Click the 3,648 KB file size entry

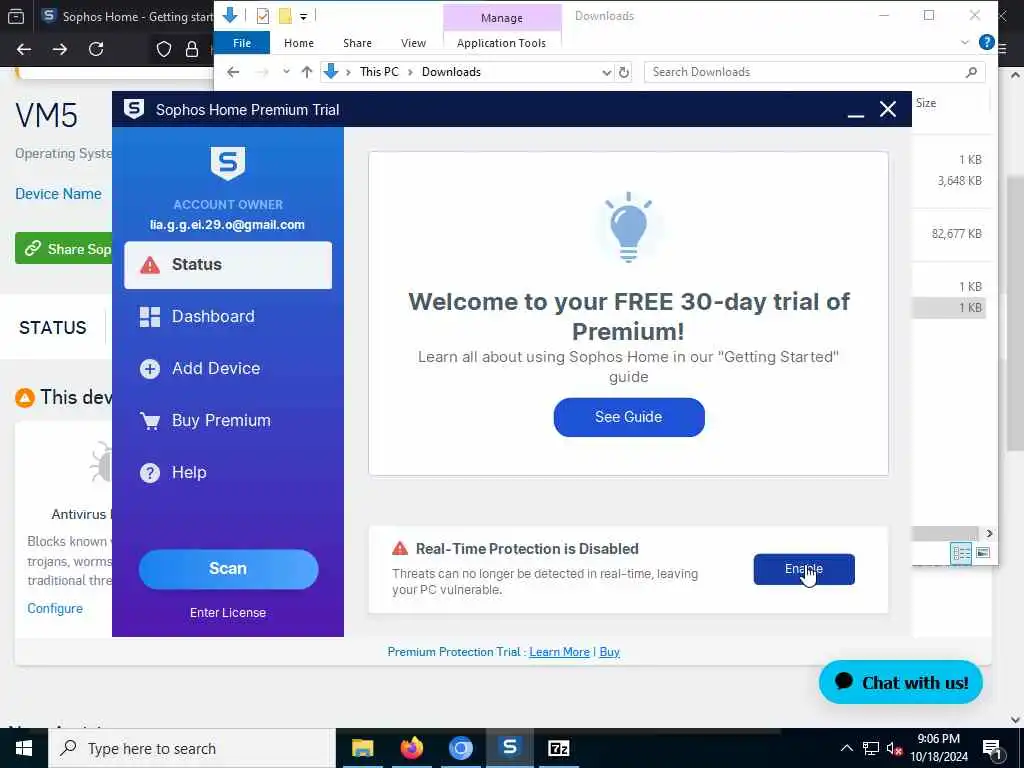point(959,181)
